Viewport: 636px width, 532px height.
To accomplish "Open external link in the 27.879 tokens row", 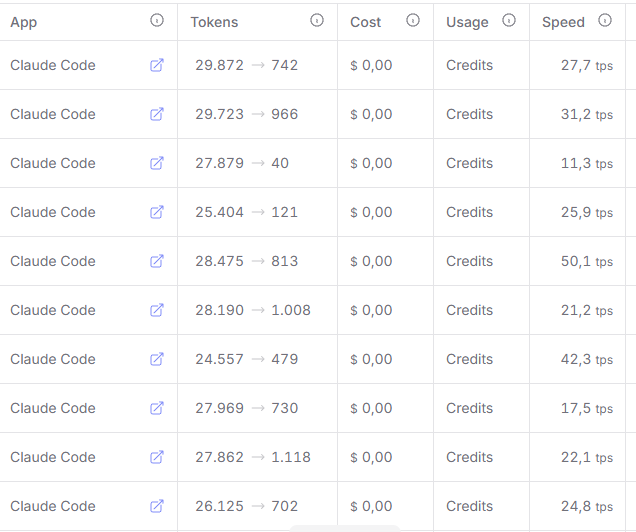I will click(157, 163).
